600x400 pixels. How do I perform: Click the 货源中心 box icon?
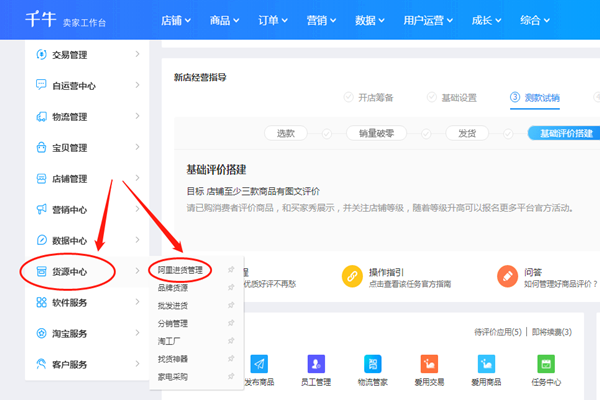point(41,271)
